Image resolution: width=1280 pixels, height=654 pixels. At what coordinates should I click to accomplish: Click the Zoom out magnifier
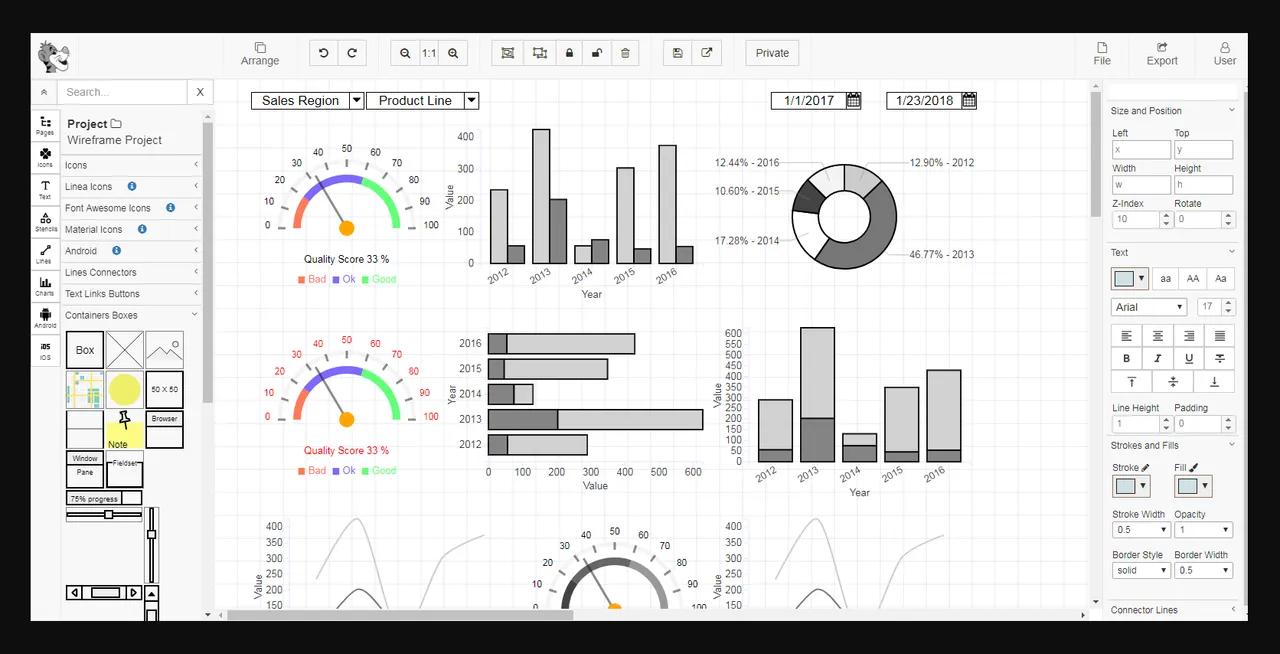pos(405,53)
